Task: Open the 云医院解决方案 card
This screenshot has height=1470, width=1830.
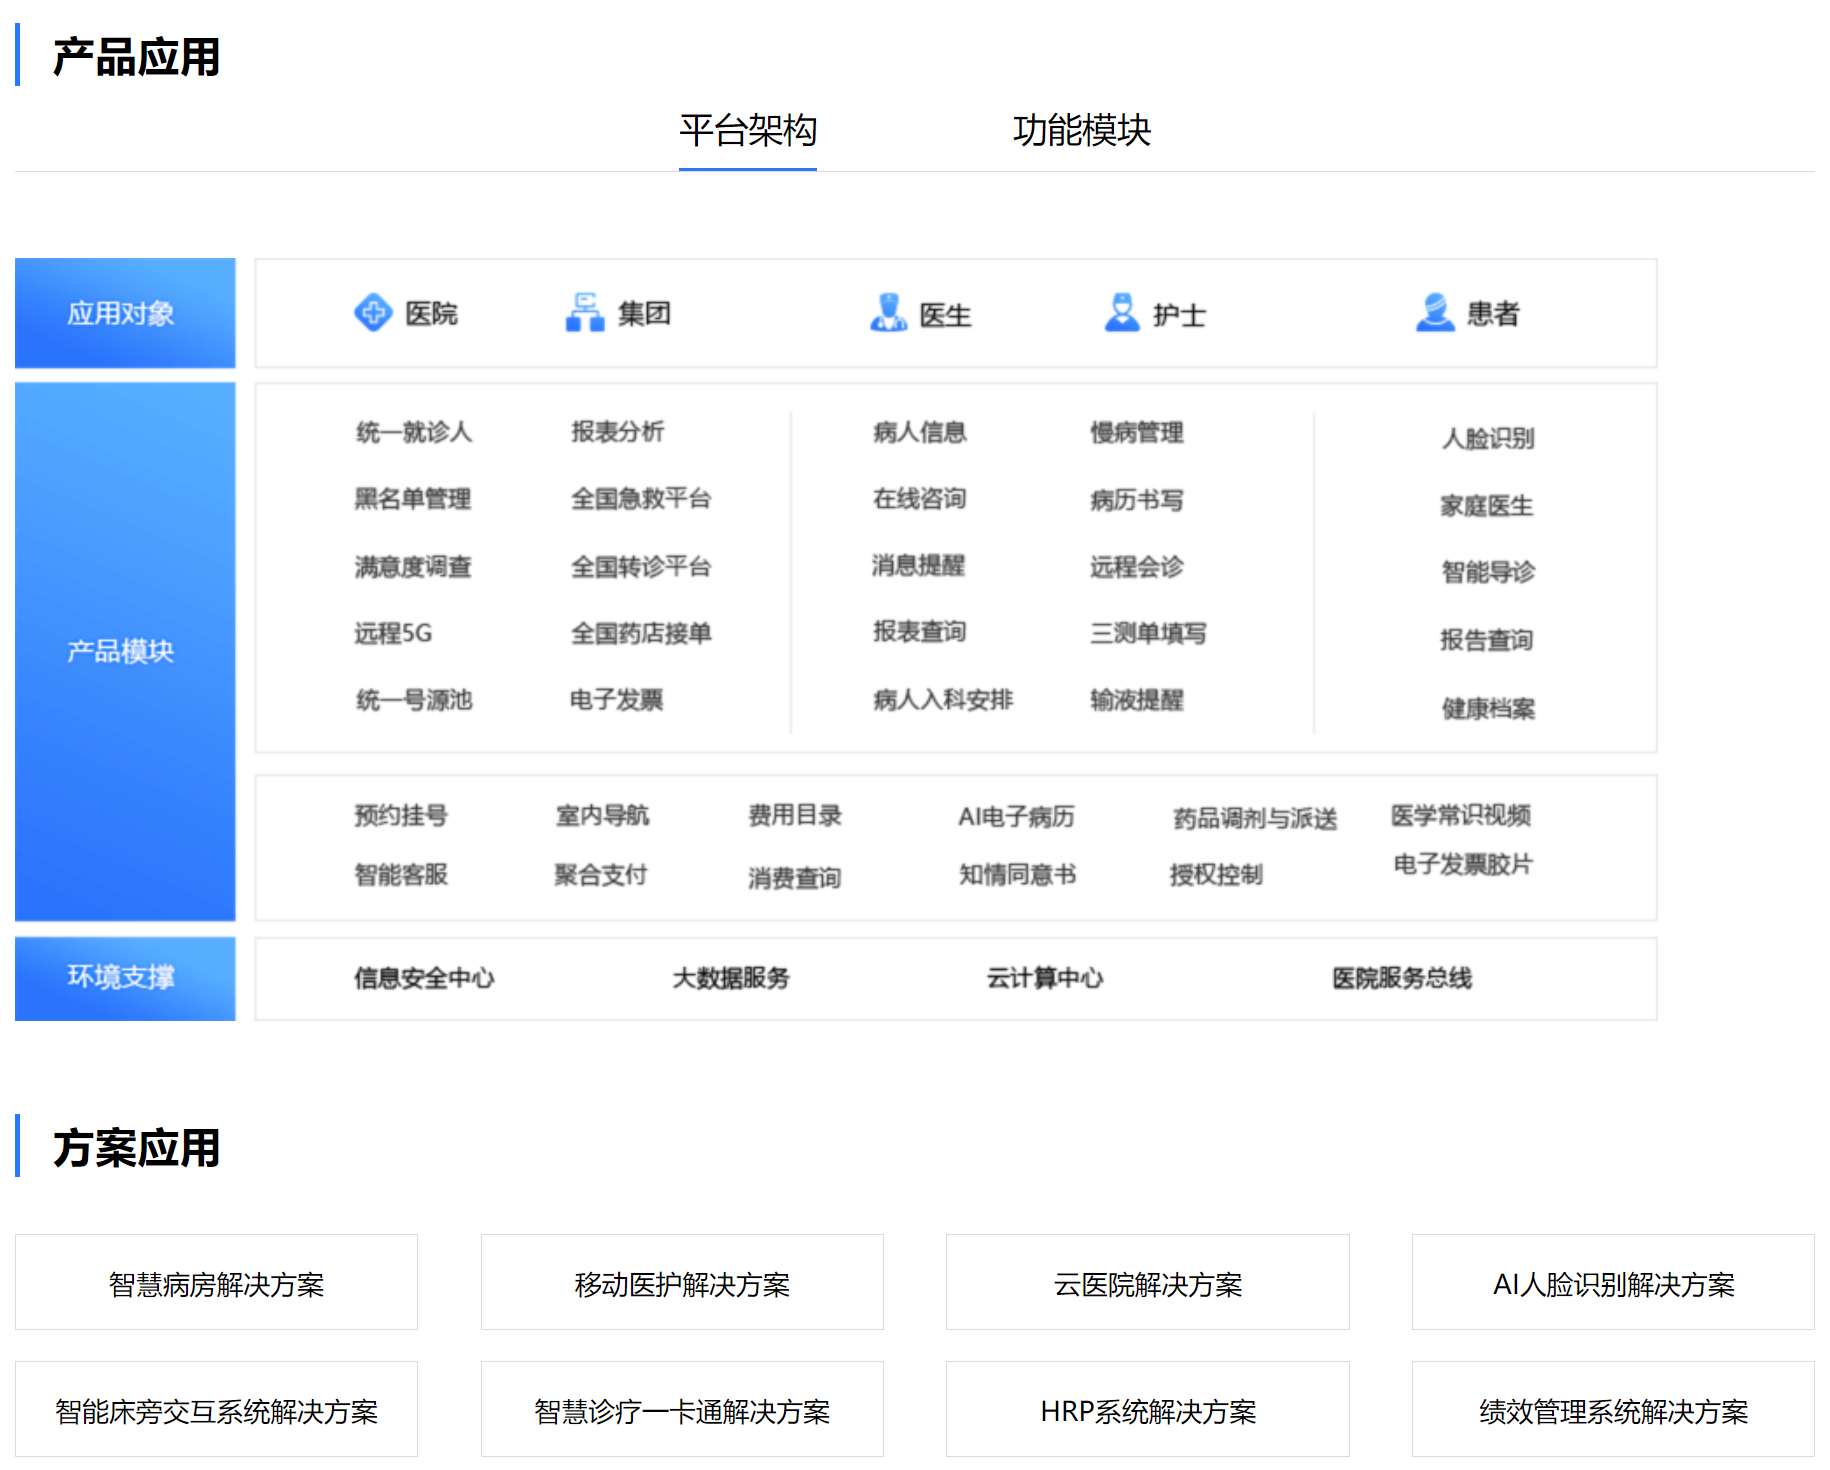Action: coord(1147,1283)
